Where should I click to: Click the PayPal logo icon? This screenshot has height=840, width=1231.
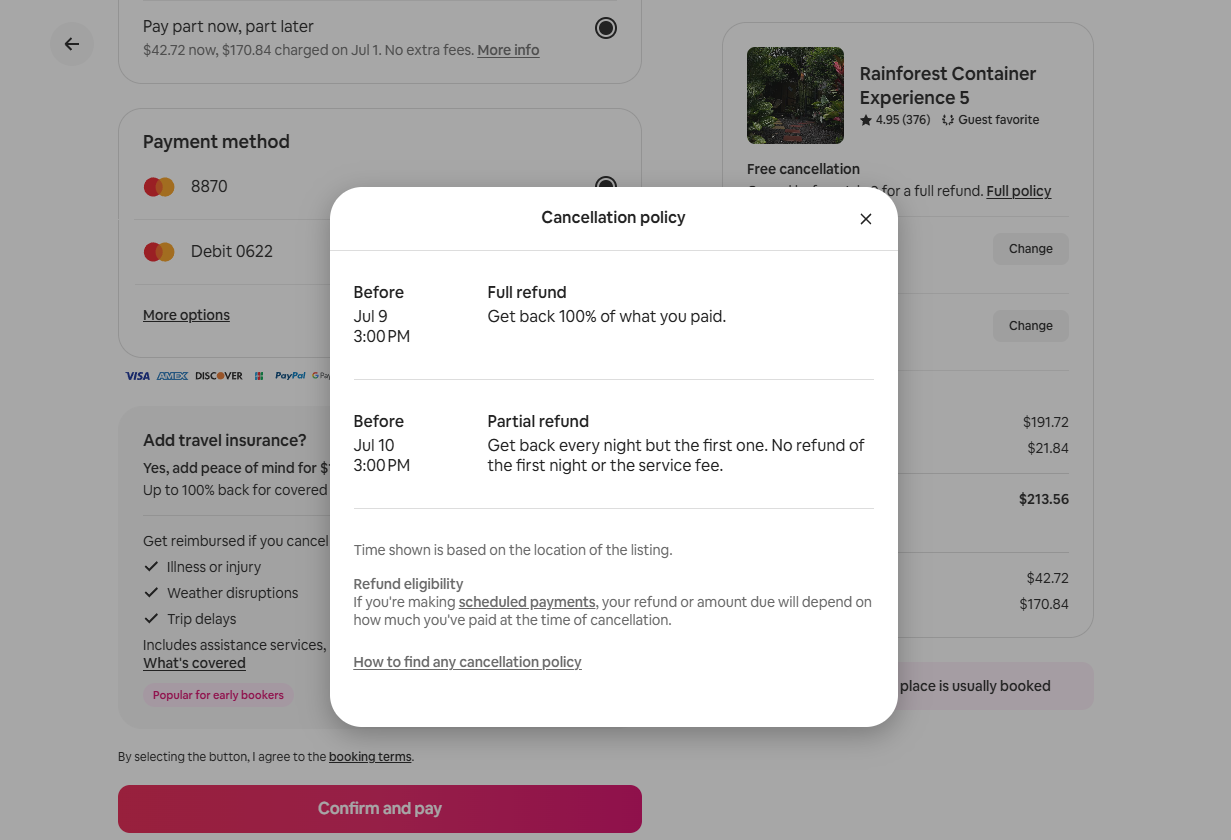coord(290,376)
